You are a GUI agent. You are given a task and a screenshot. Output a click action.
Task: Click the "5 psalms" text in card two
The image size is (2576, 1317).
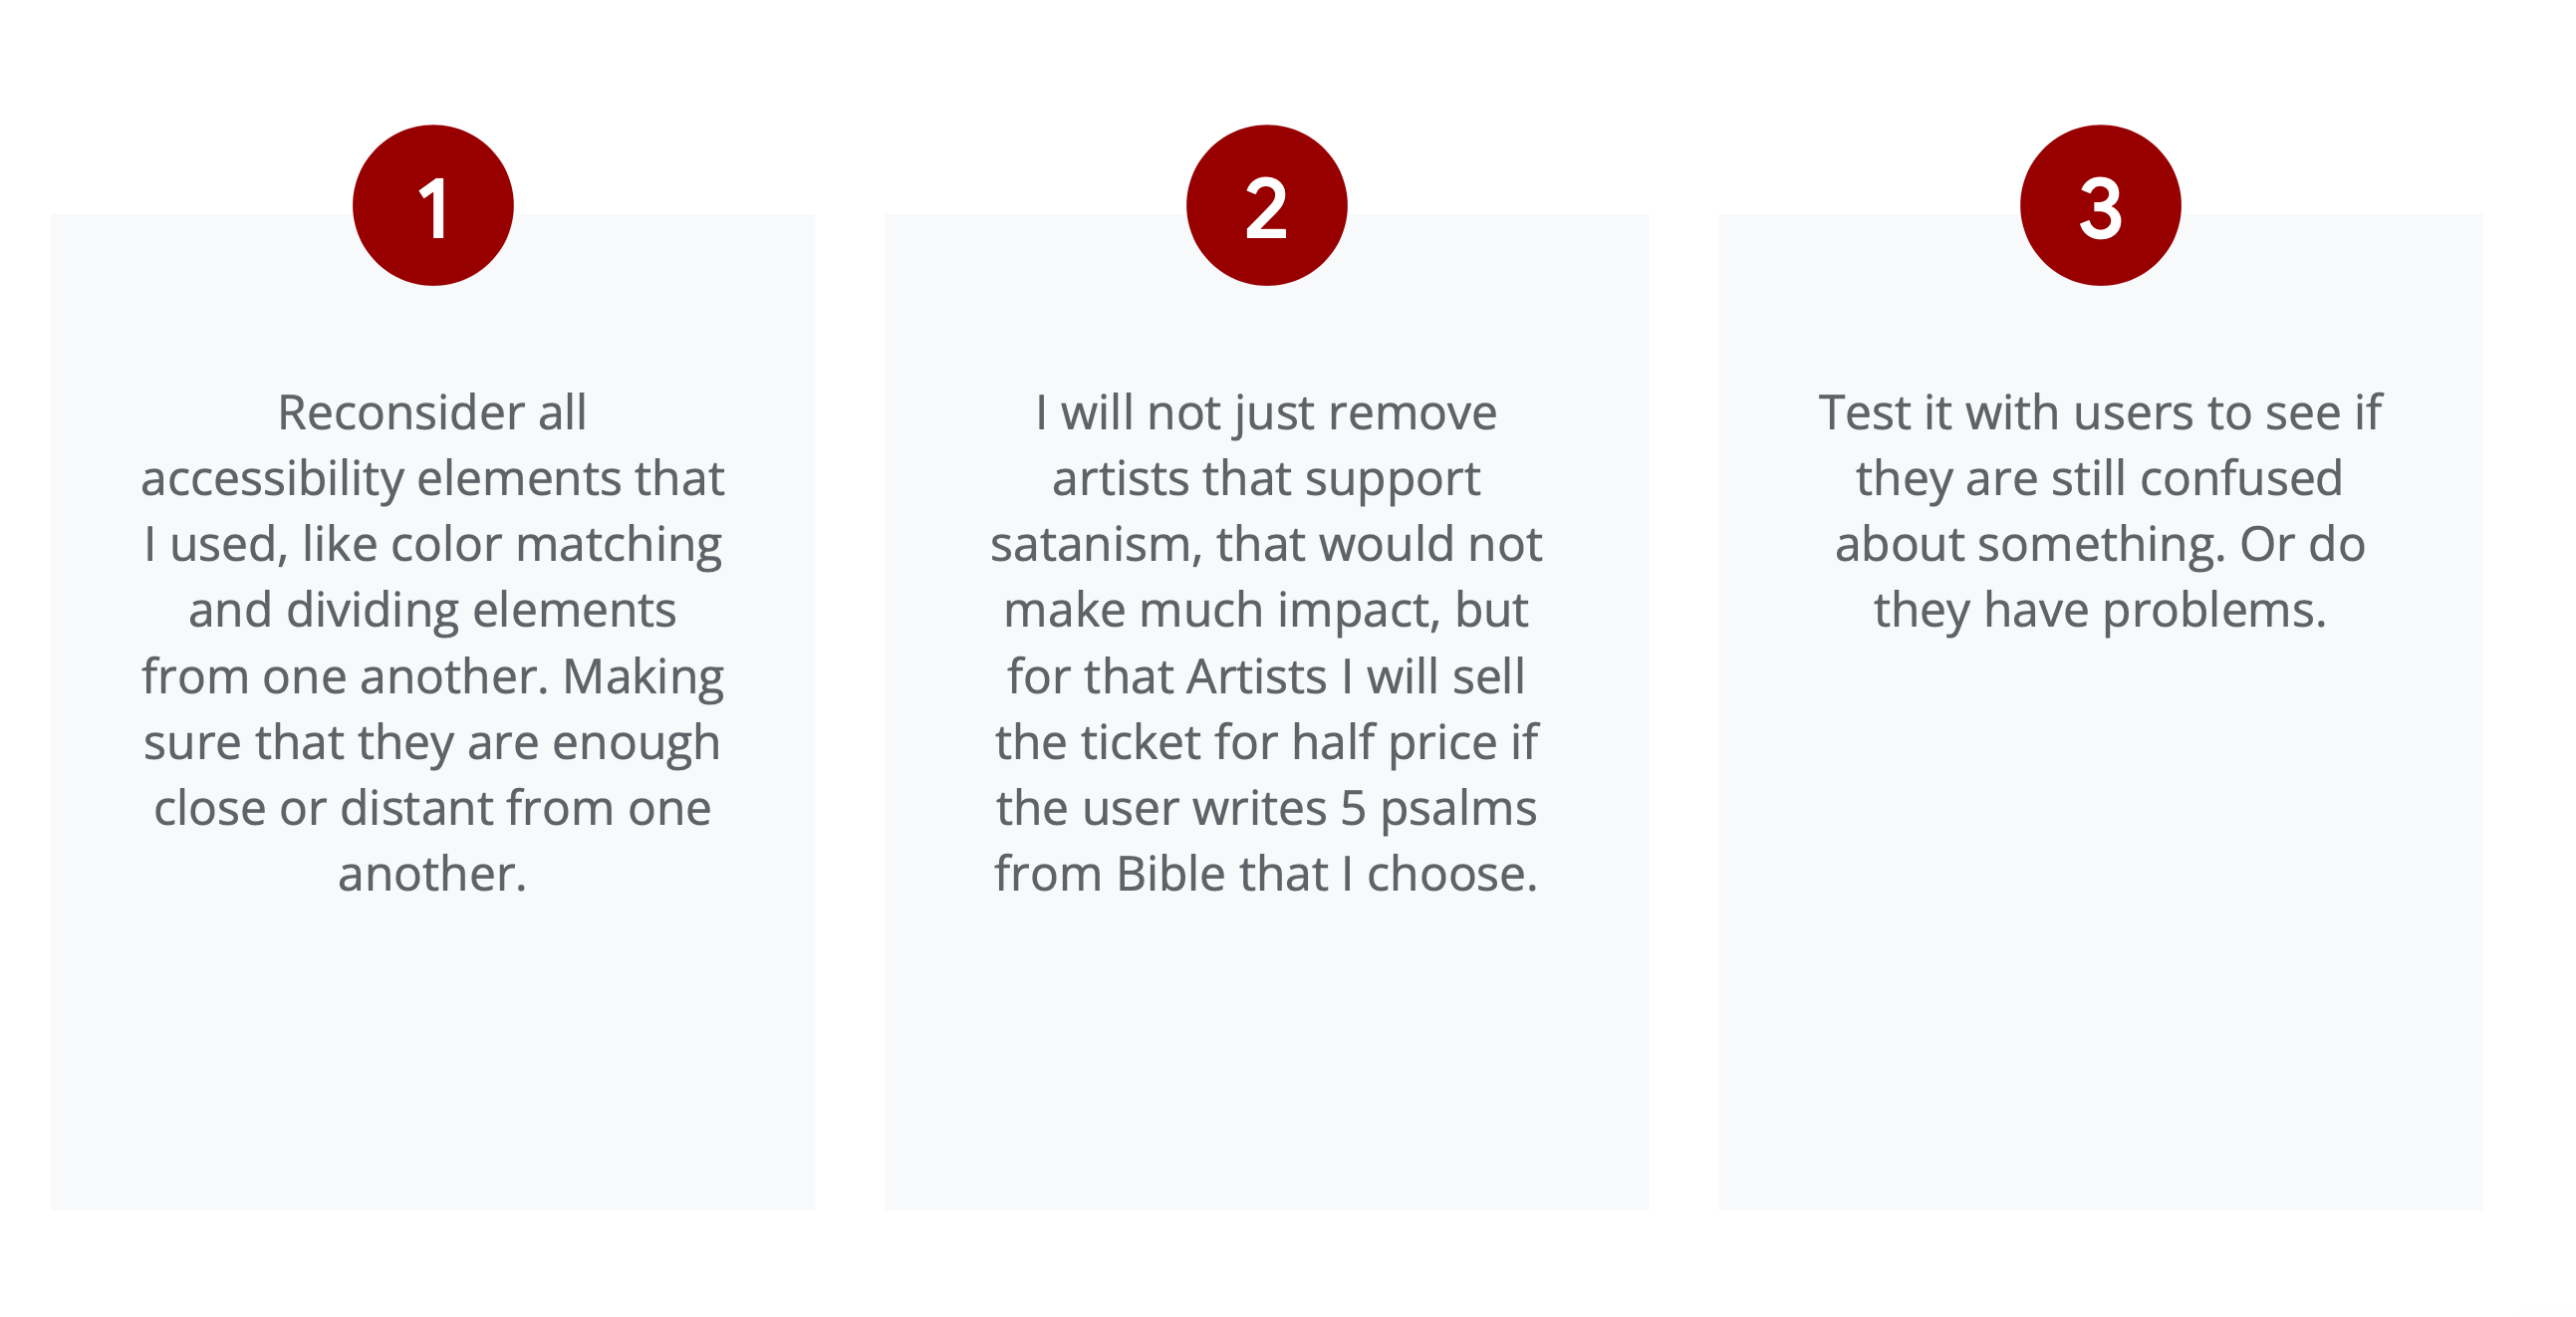1438,808
